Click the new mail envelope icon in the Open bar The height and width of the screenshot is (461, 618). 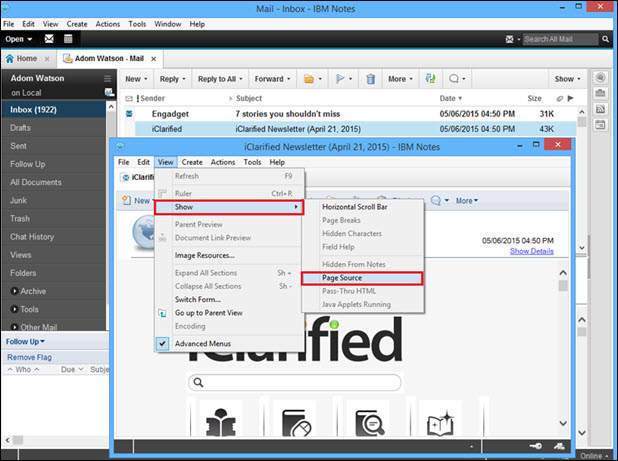tap(49, 39)
